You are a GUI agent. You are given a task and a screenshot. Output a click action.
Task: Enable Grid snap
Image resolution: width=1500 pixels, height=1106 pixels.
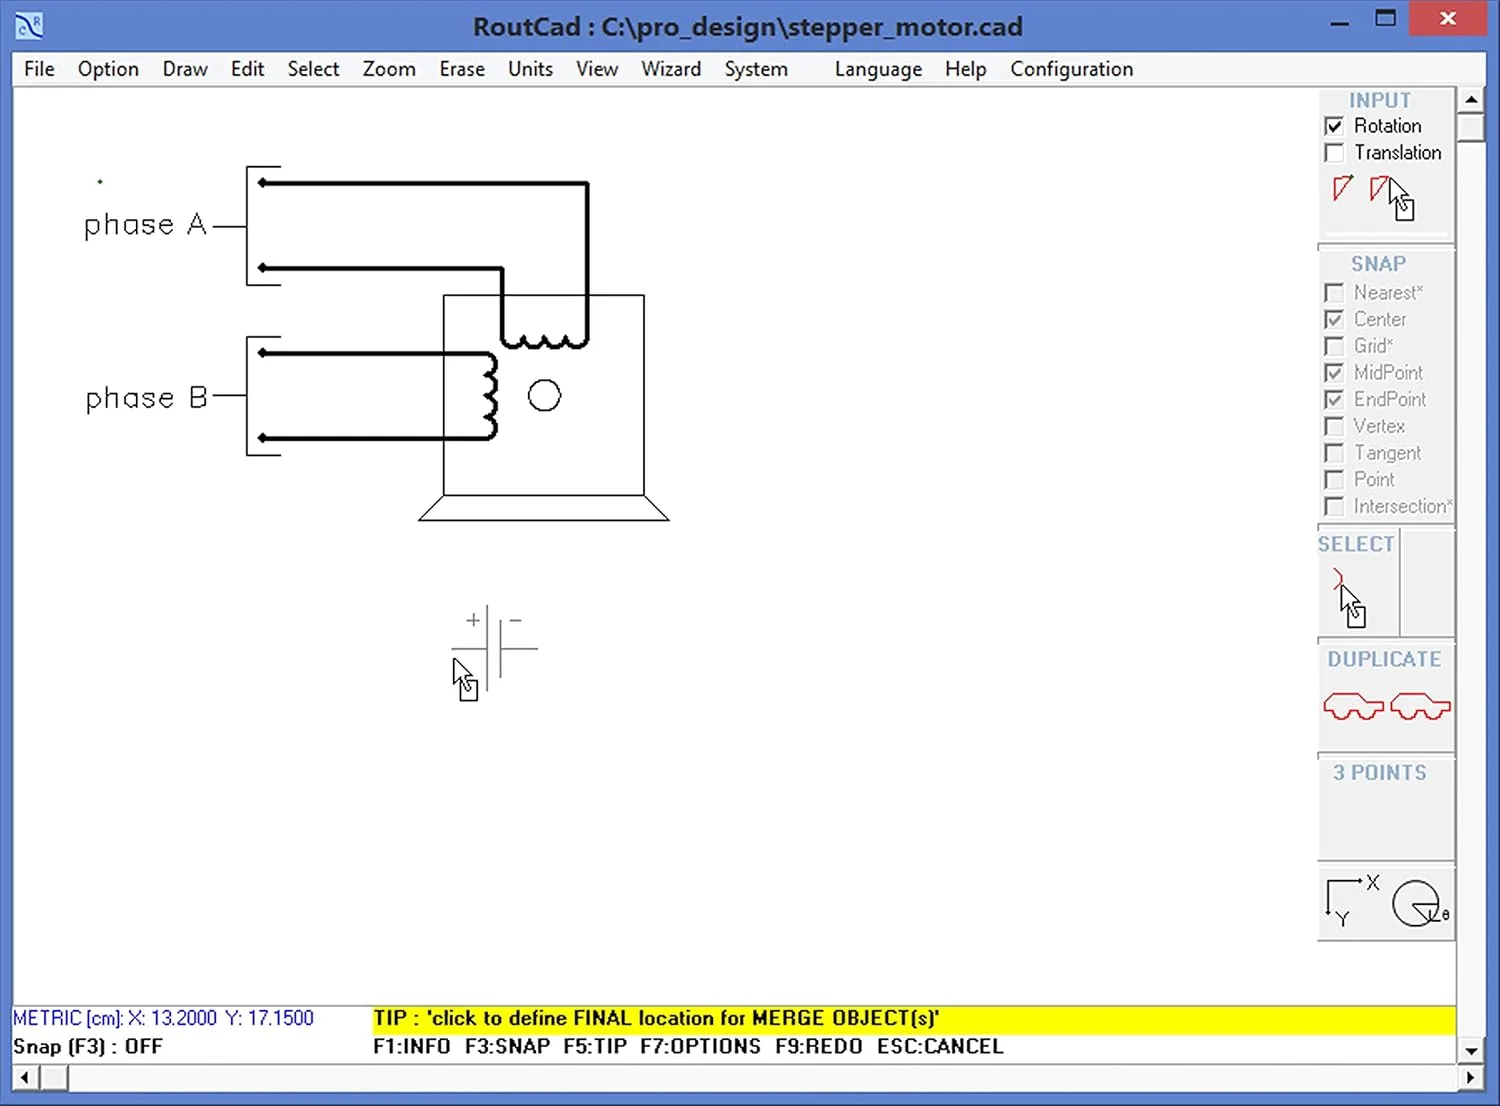pyautogui.click(x=1335, y=345)
